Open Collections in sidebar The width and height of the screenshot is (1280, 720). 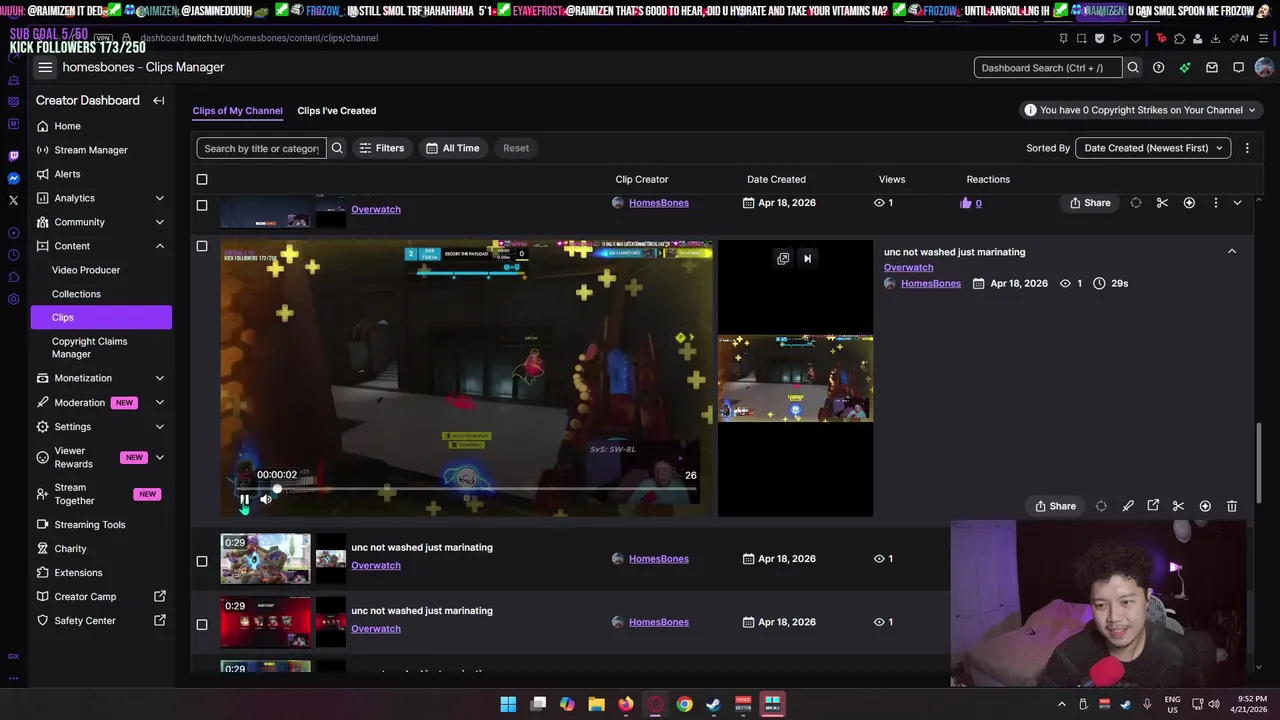pos(76,294)
